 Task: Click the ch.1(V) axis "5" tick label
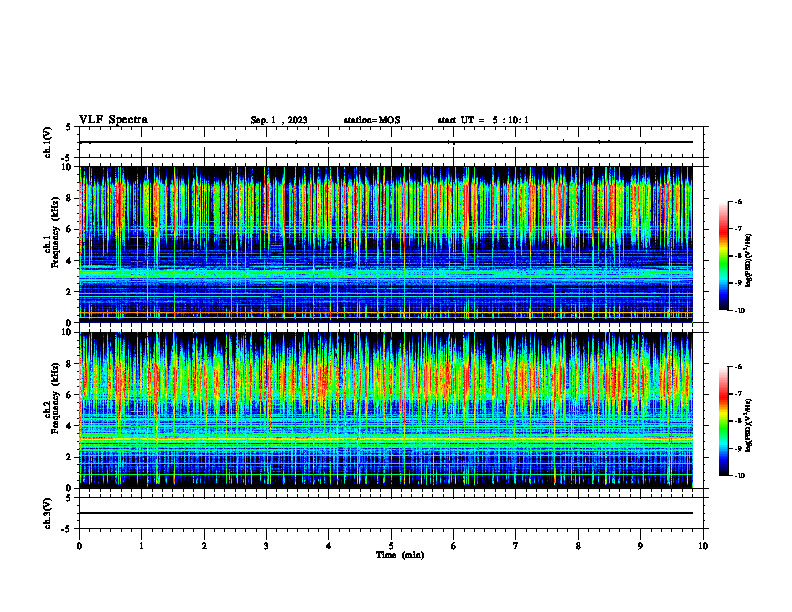pyautogui.click(x=69, y=128)
